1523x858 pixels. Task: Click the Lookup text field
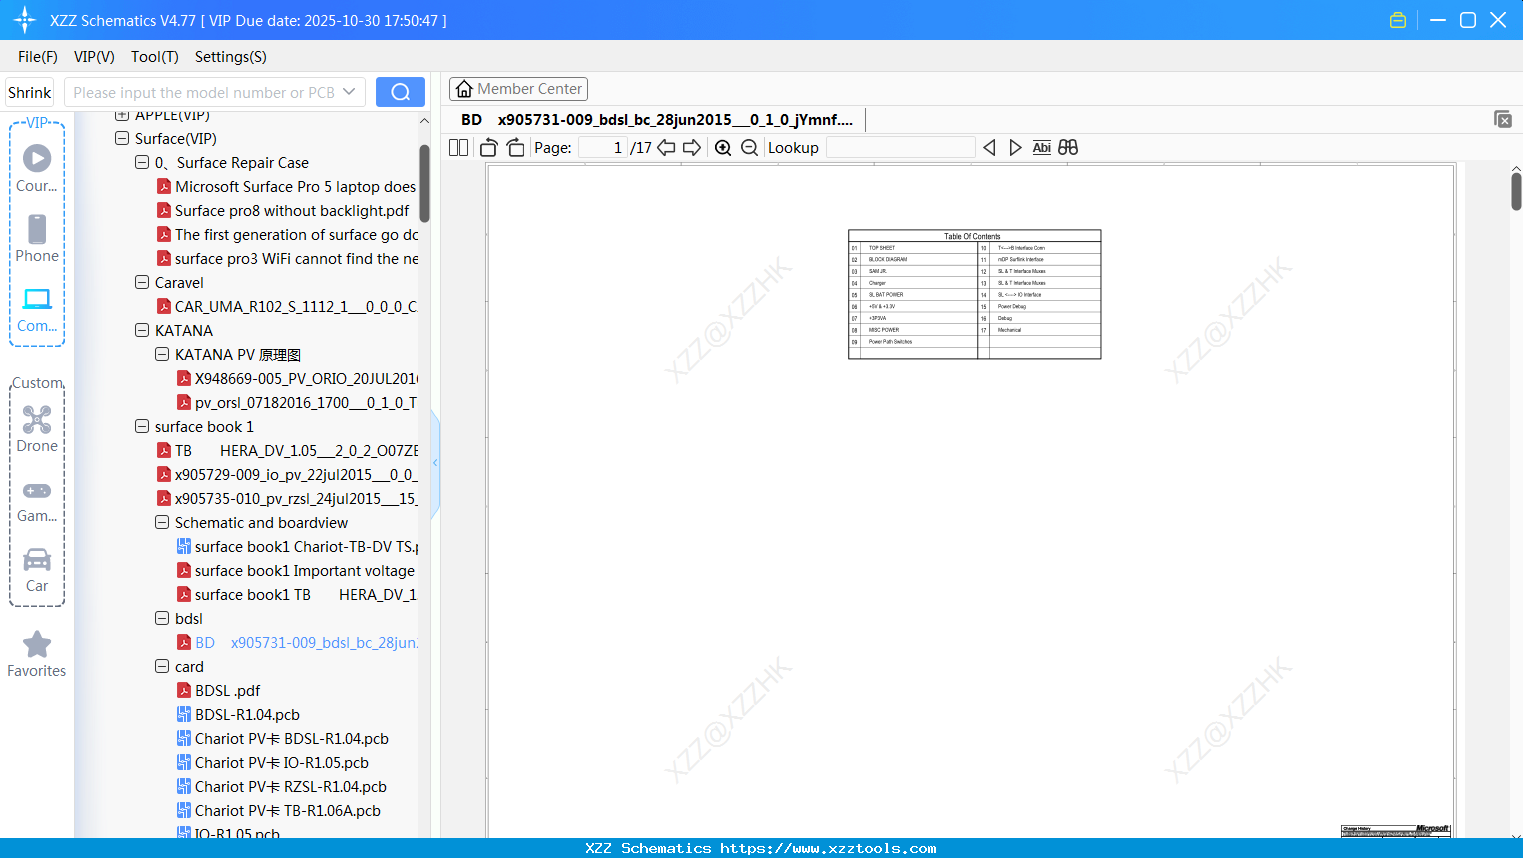point(900,147)
